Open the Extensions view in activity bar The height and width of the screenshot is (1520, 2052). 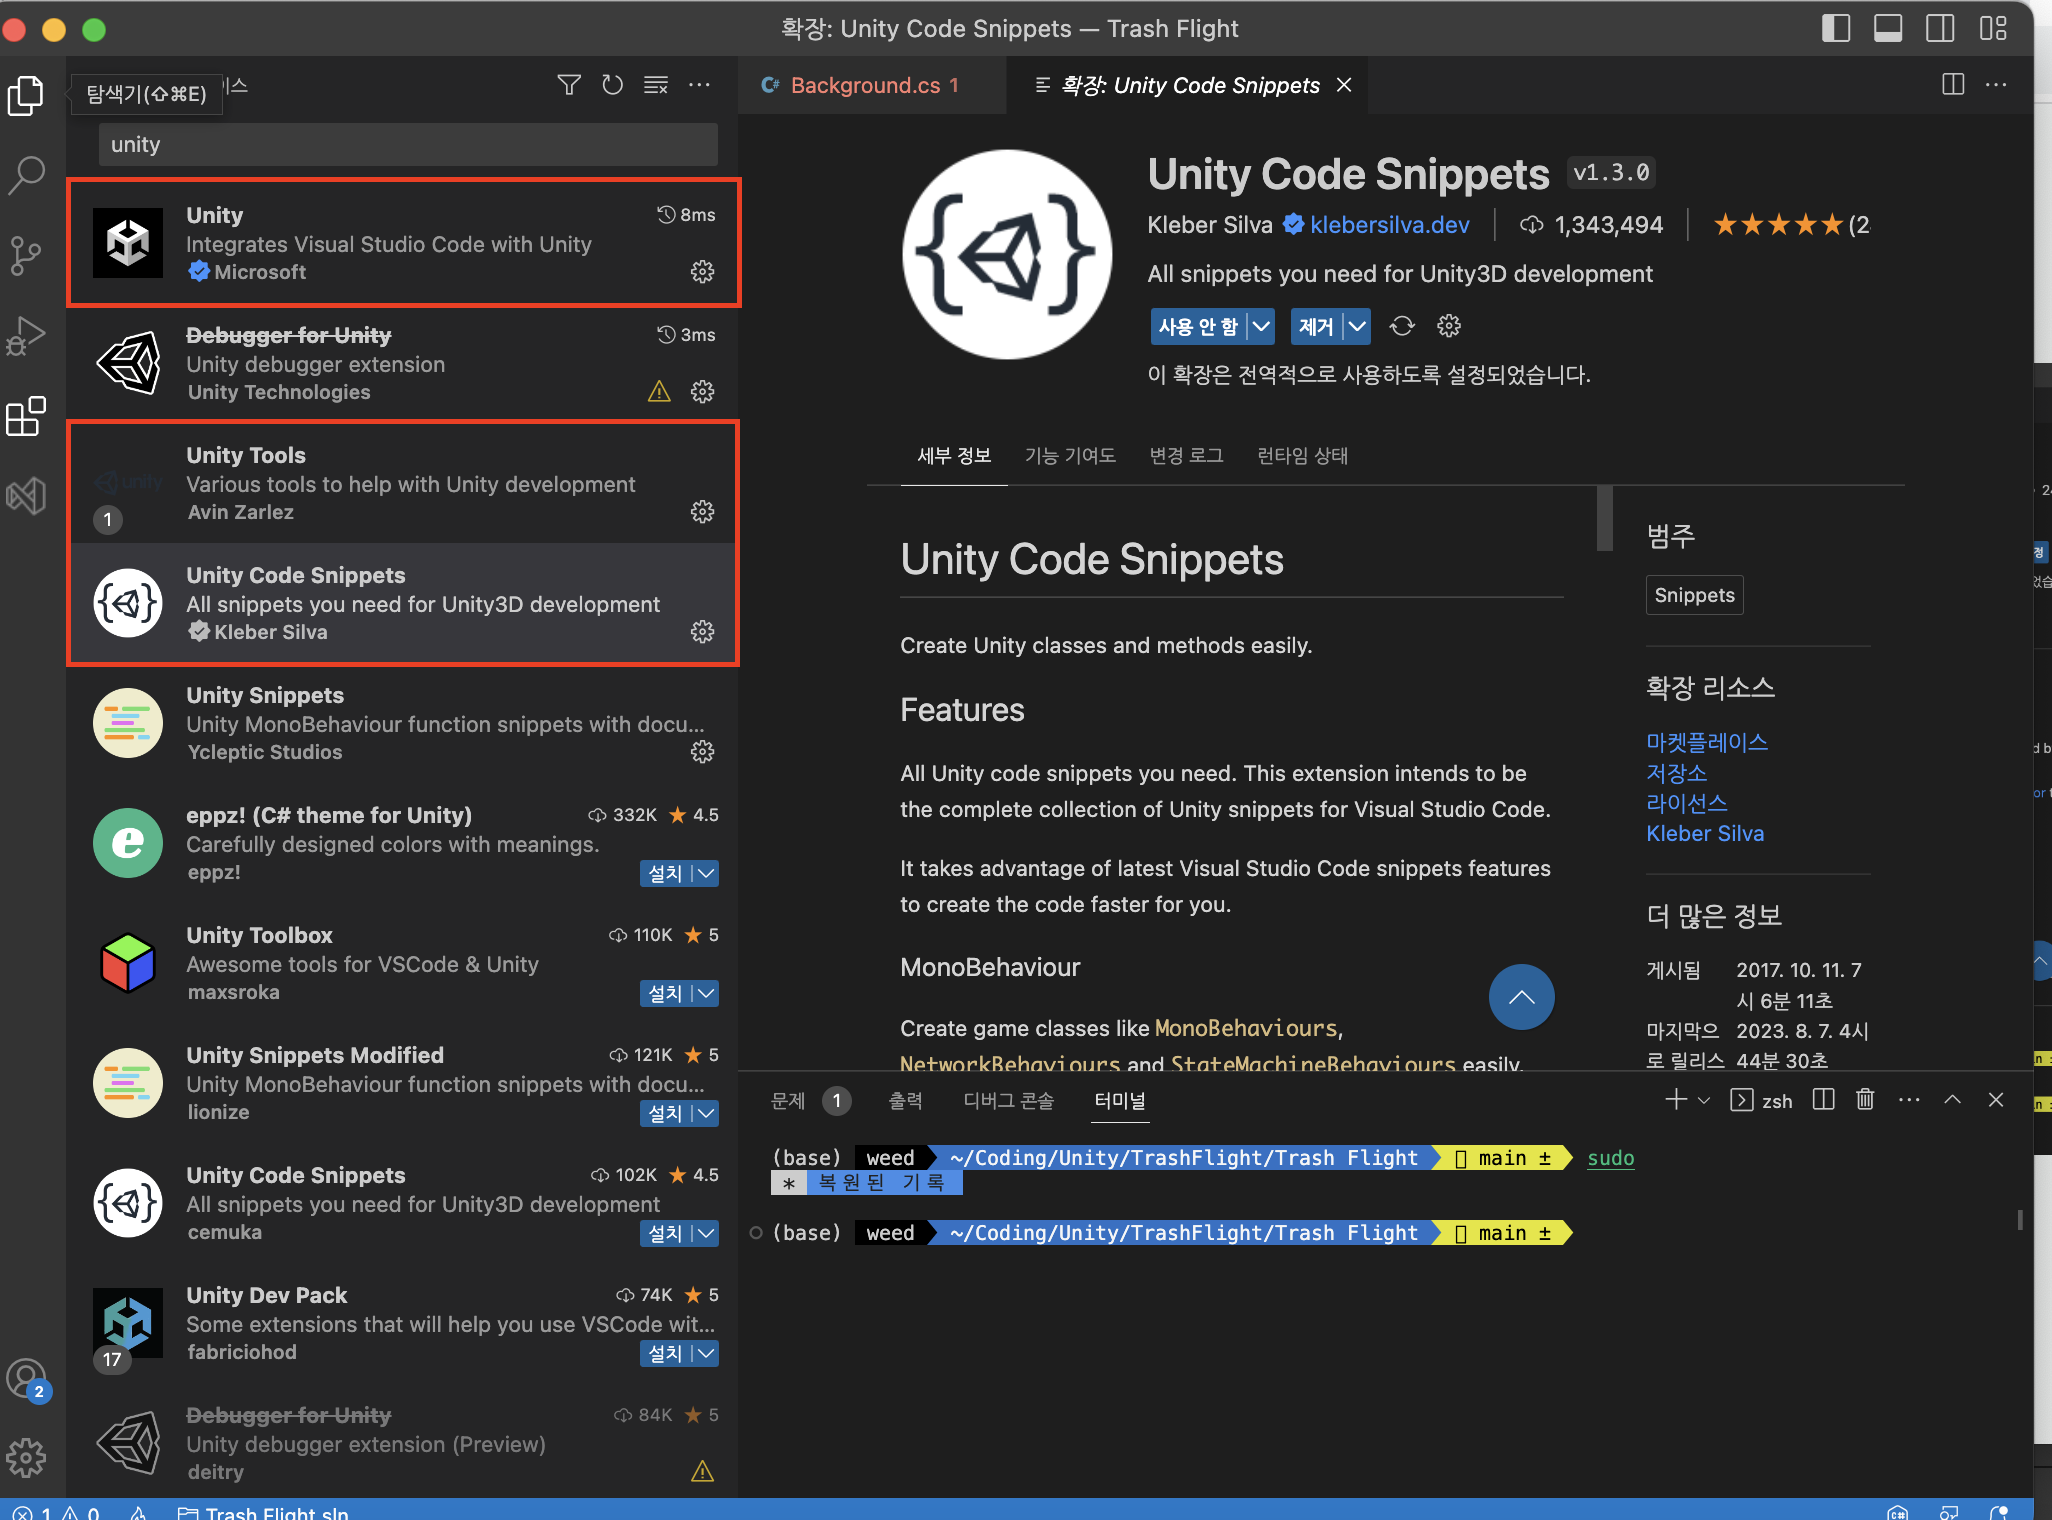click(x=26, y=415)
